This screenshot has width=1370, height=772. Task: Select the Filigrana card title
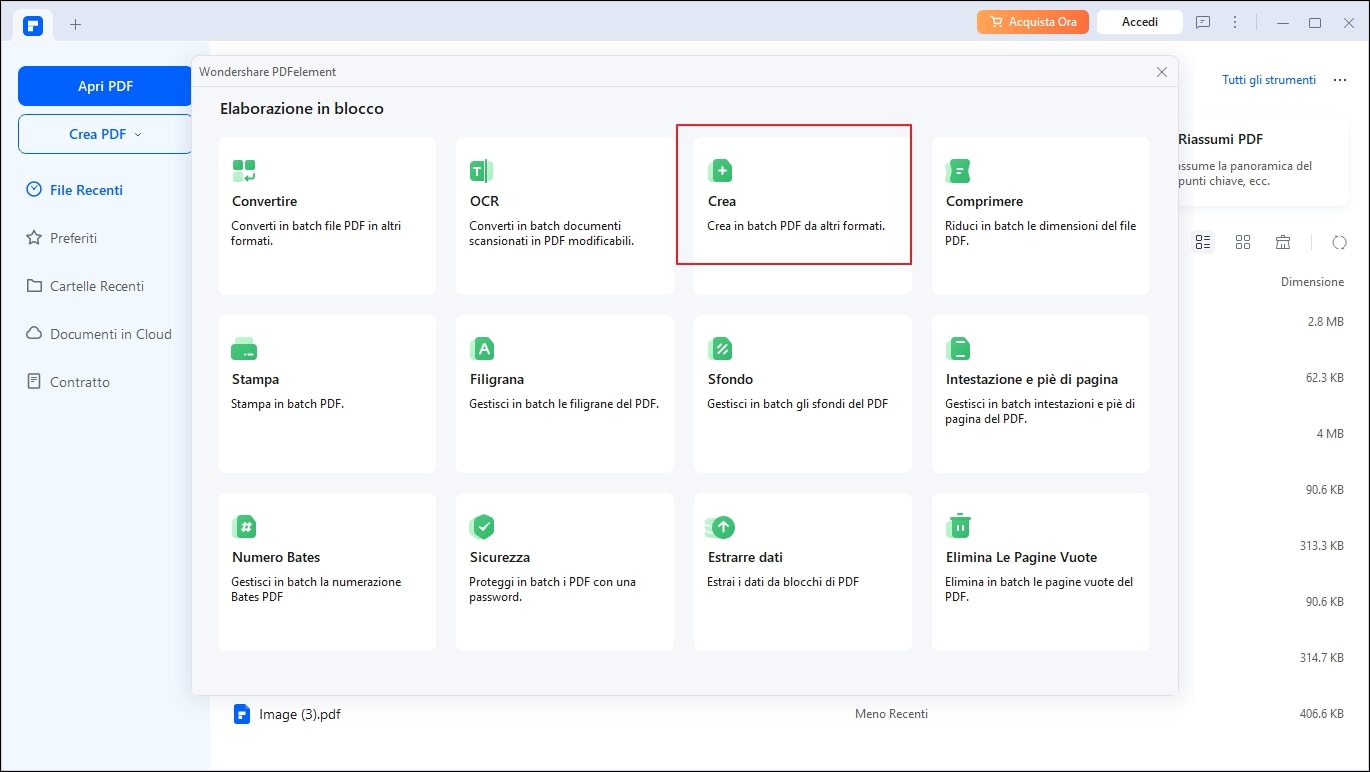coord(497,379)
